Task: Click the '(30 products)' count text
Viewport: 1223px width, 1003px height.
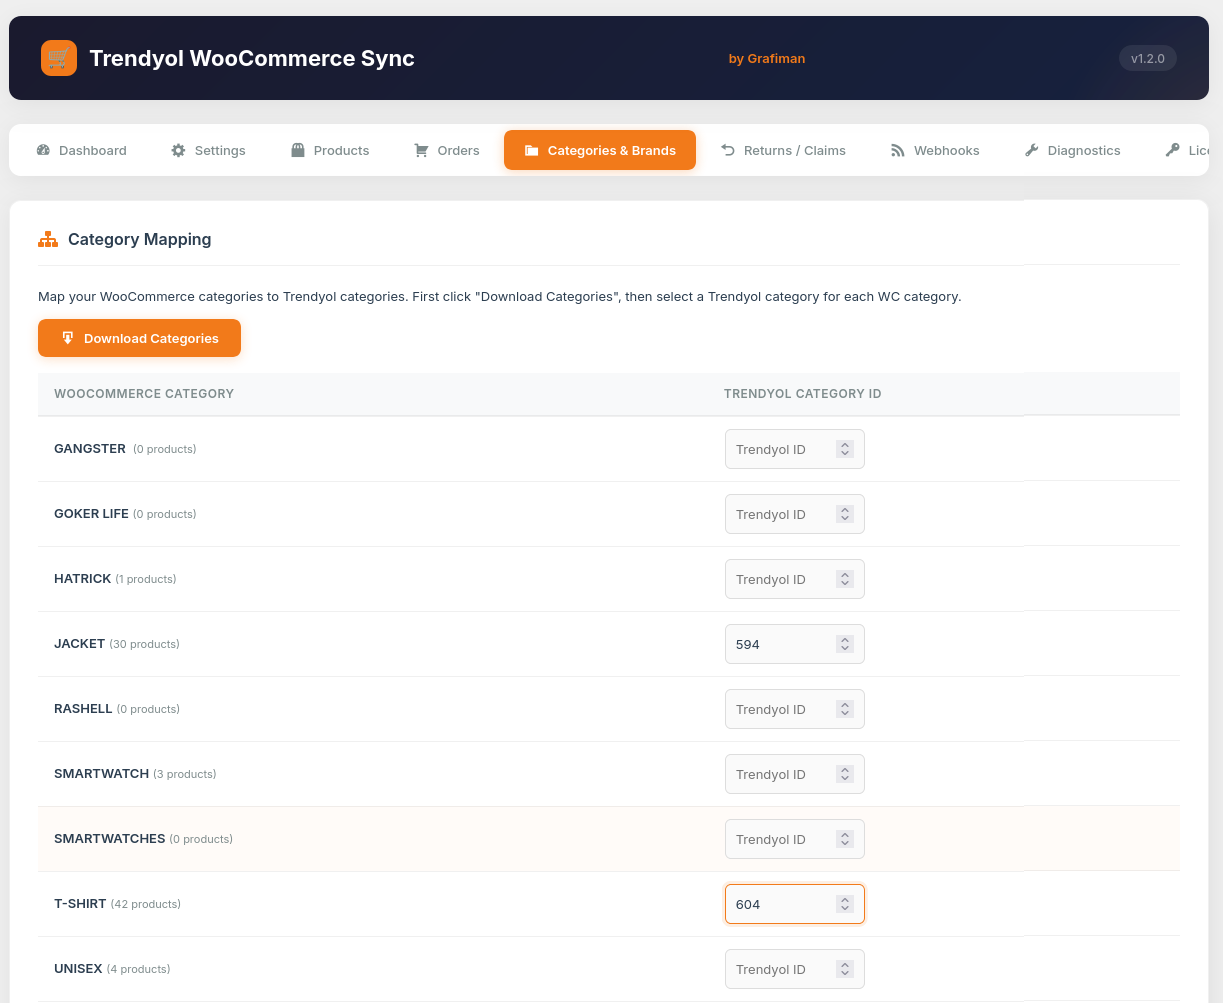Action: click(x=145, y=644)
